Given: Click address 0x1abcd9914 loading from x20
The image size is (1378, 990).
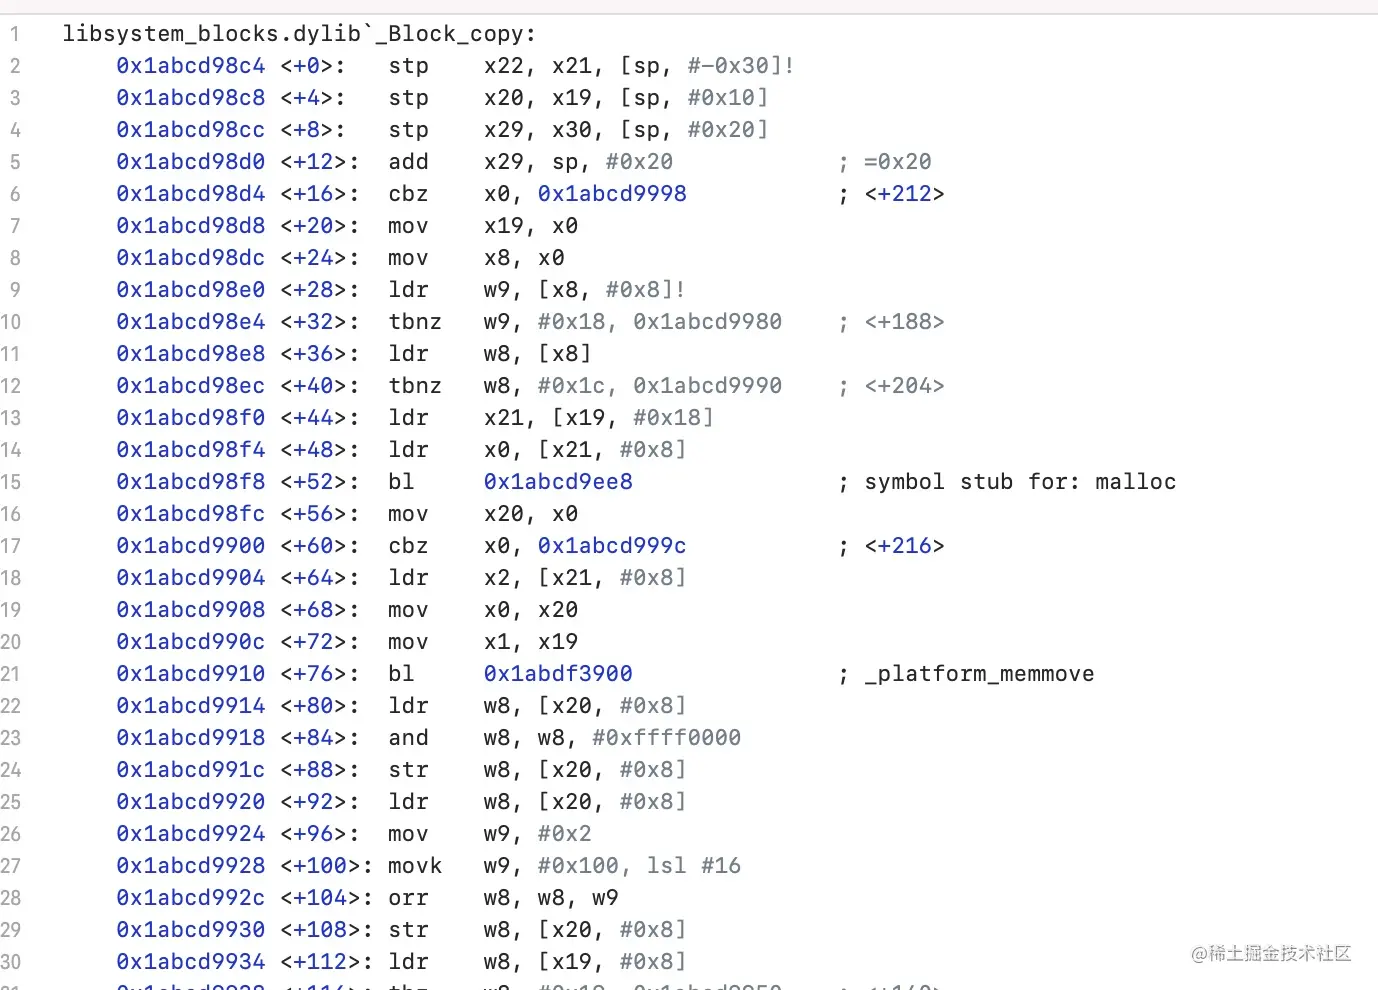Looking at the screenshot, I should (190, 705).
